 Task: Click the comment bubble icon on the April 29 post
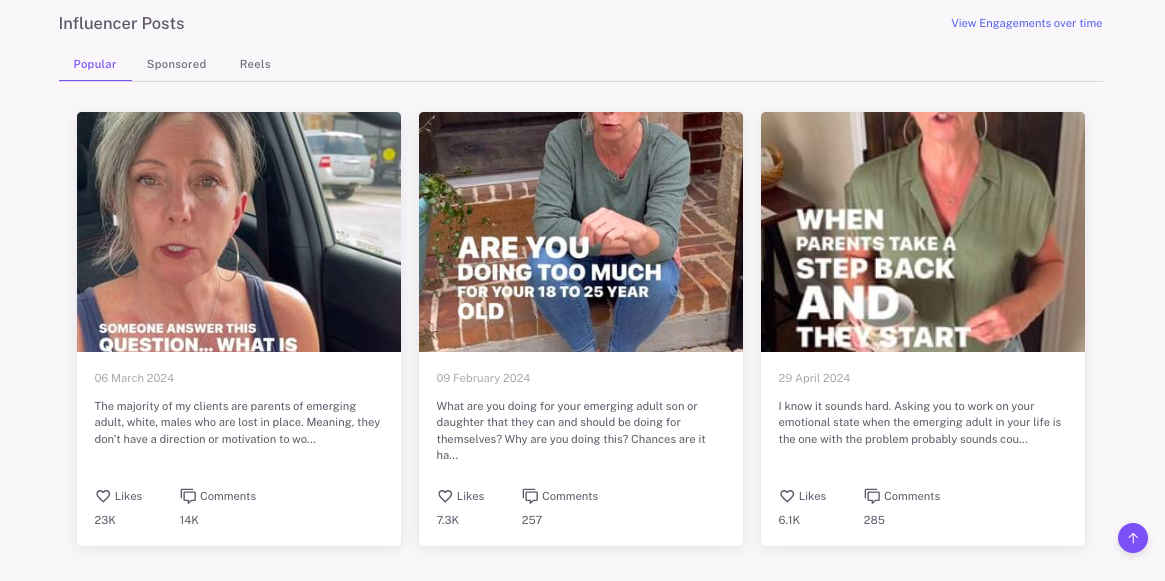872,495
